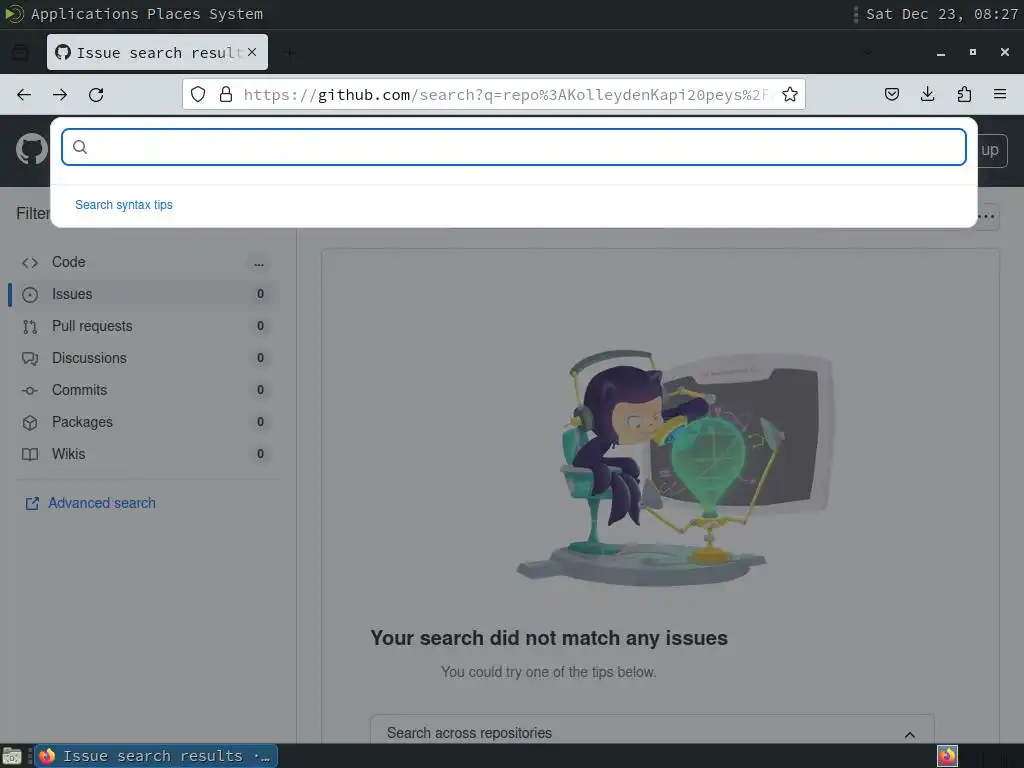Open the Applications menu

pyautogui.click(x=84, y=14)
